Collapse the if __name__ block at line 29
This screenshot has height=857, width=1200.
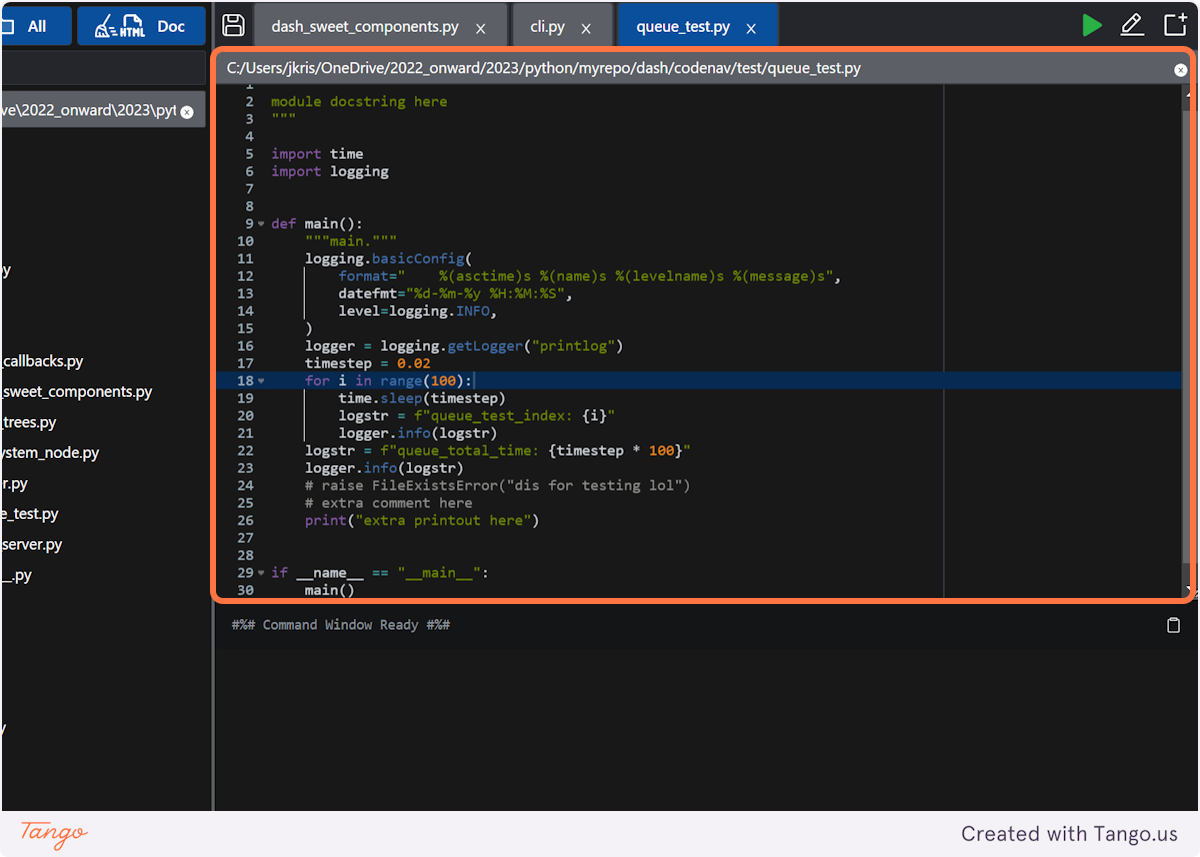pos(261,573)
